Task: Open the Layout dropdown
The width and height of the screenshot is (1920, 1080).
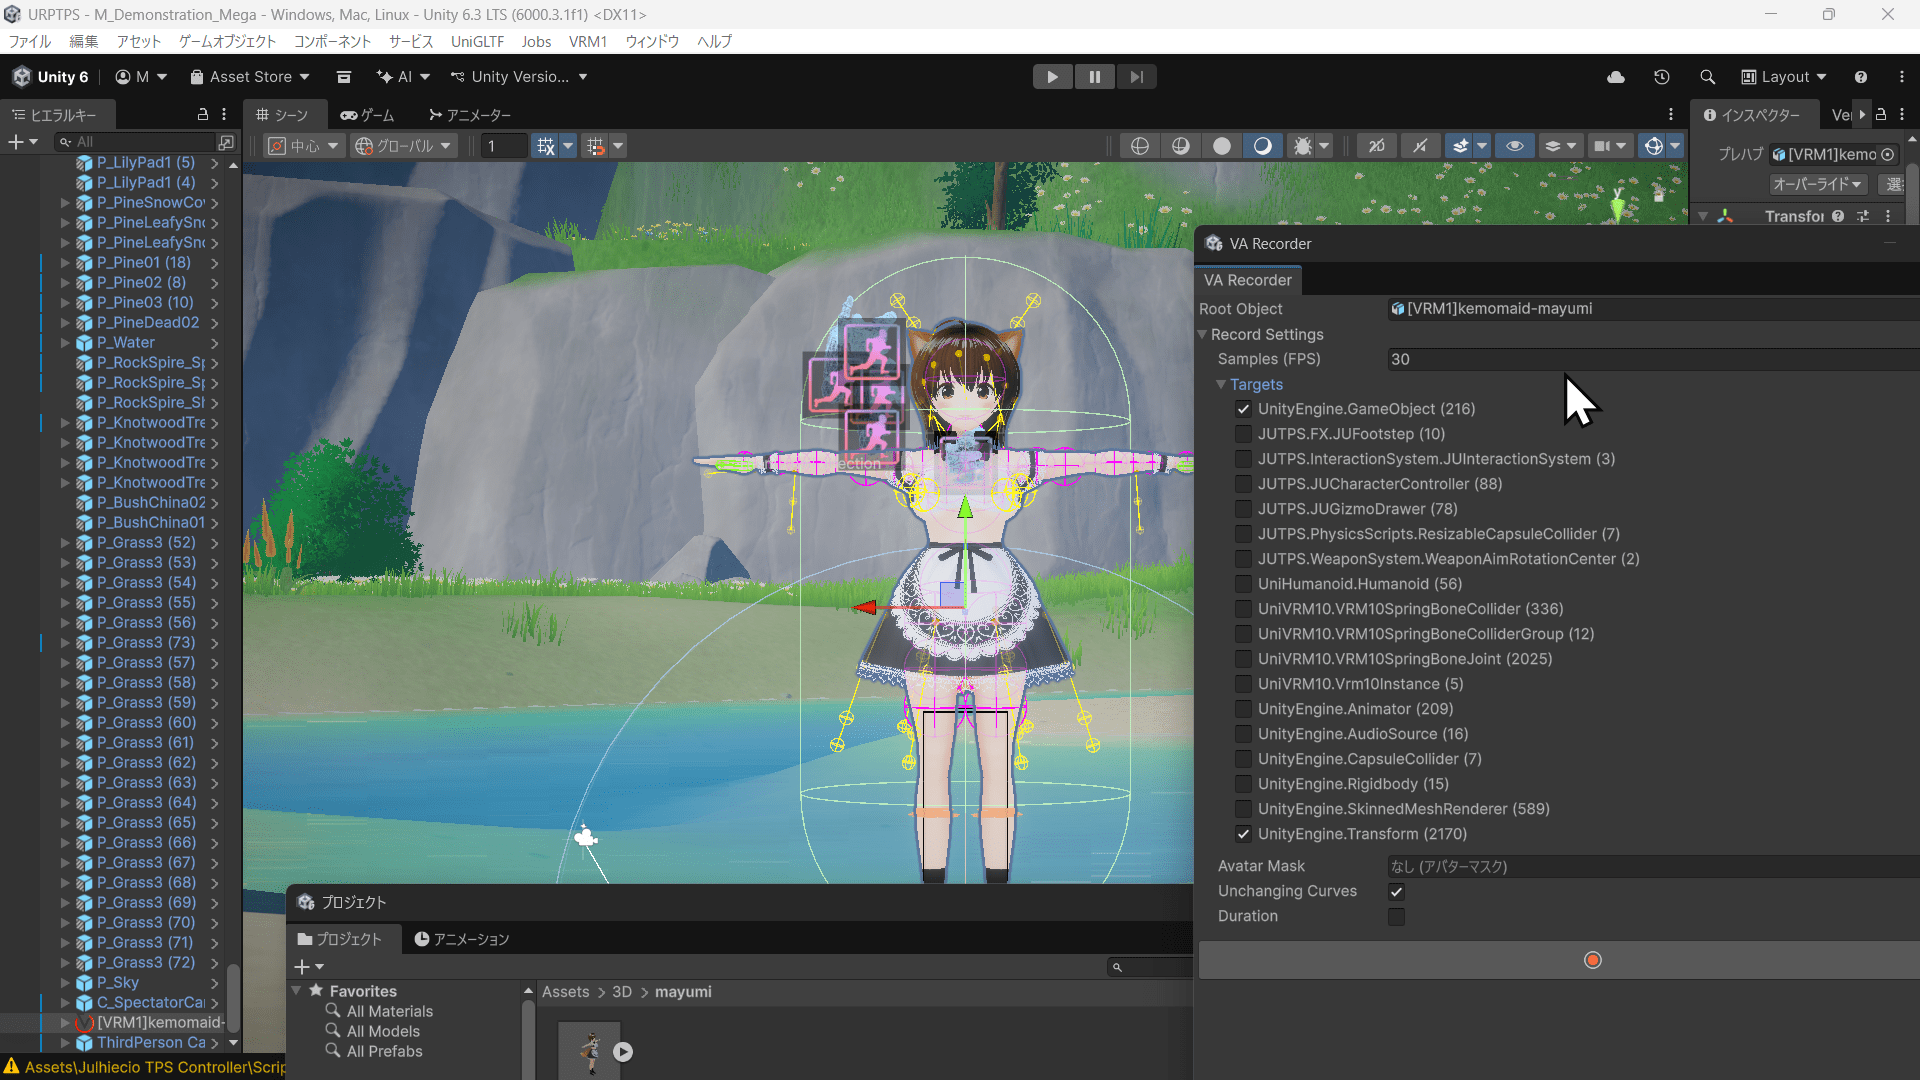Action: [1784, 77]
